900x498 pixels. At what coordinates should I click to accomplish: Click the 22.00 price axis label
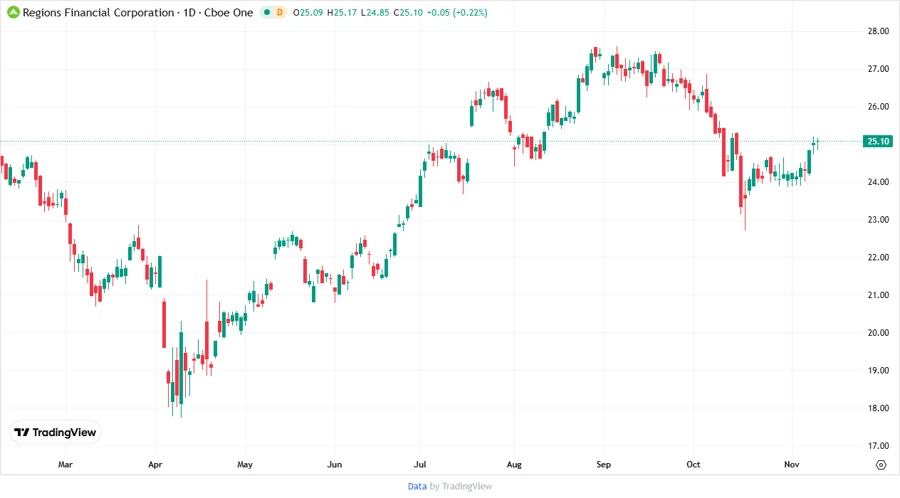[878, 258]
